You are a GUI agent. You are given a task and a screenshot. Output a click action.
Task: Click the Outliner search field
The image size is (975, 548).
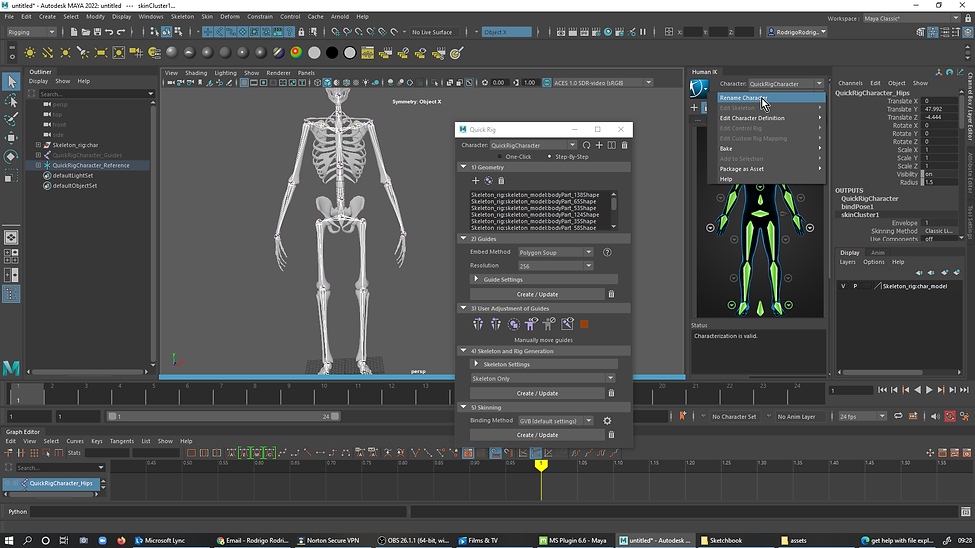[x=95, y=94]
